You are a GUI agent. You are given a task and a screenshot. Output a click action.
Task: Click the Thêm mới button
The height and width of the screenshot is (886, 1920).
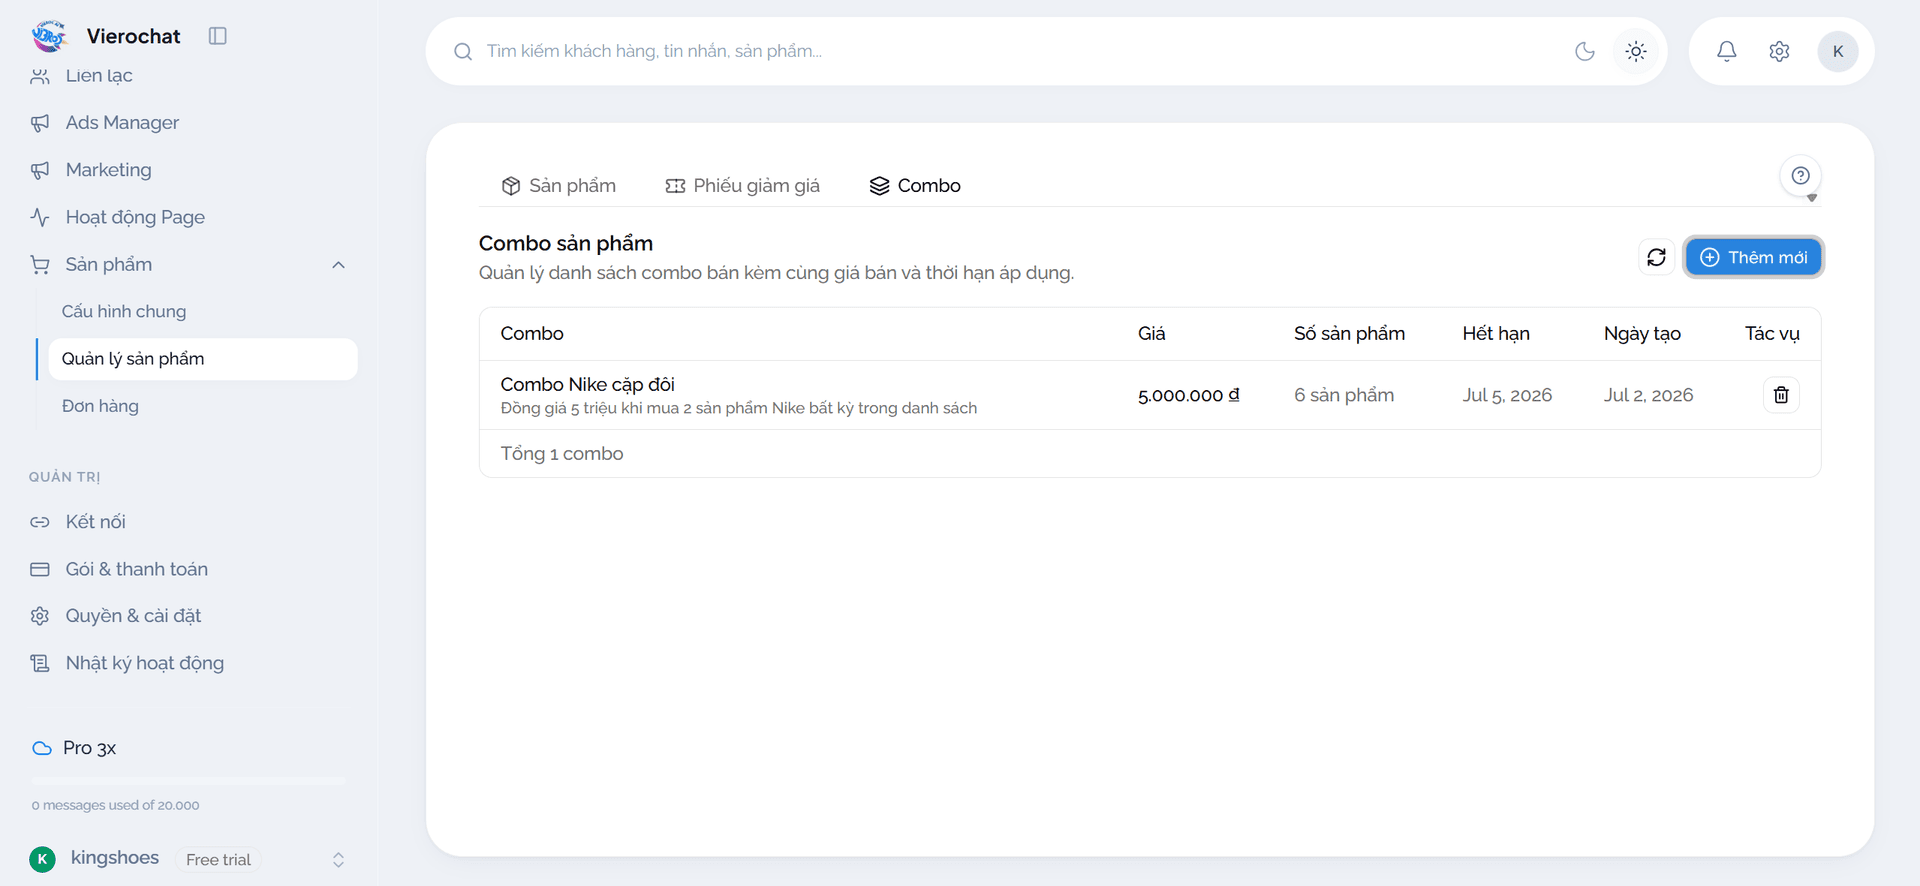pyautogui.click(x=1753, y=257)
